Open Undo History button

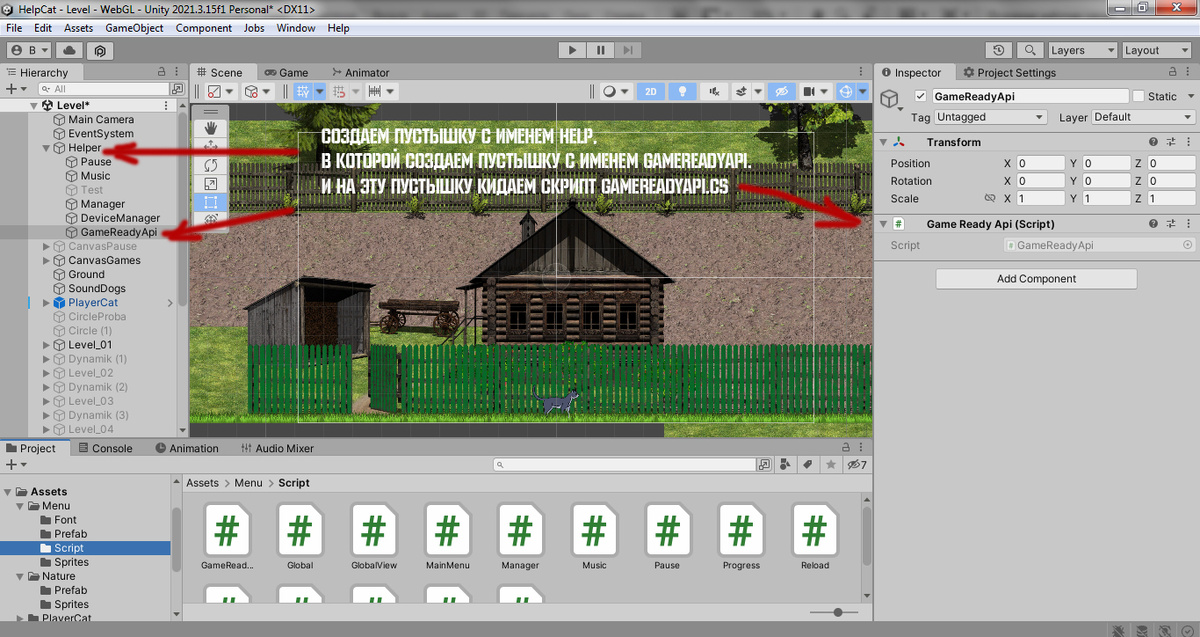[x=998, y=50]
